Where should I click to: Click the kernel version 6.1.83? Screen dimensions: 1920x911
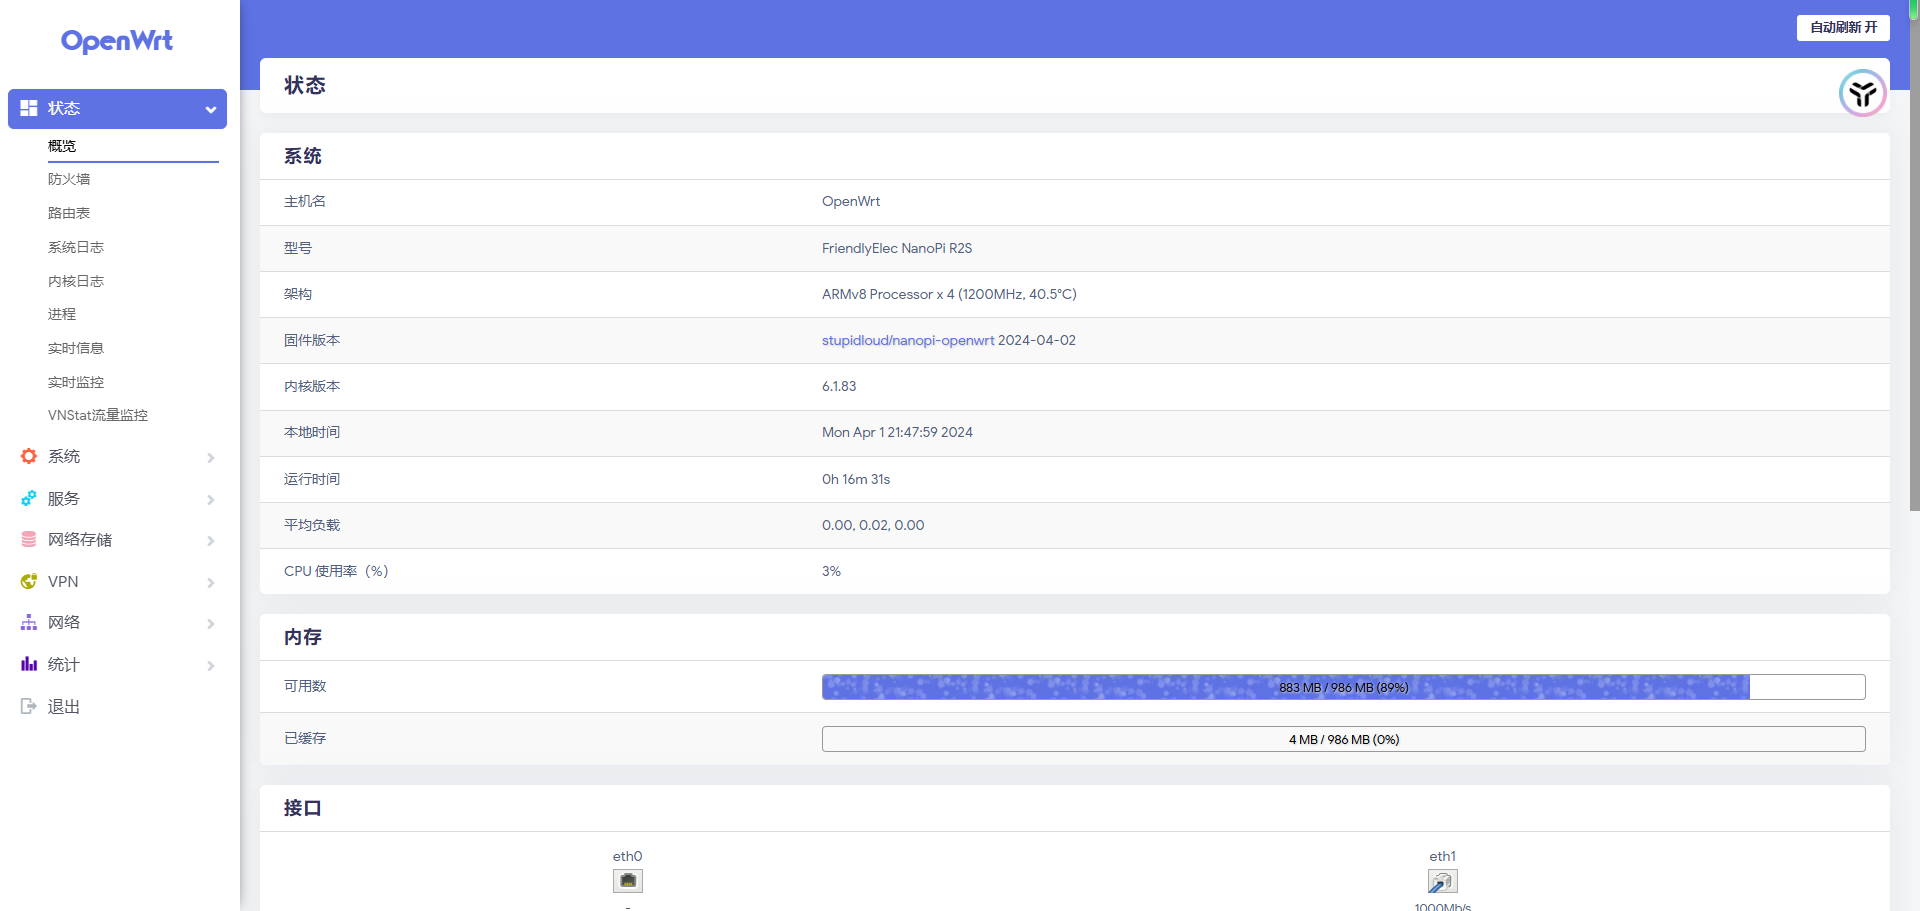click(x=839, y=386)
